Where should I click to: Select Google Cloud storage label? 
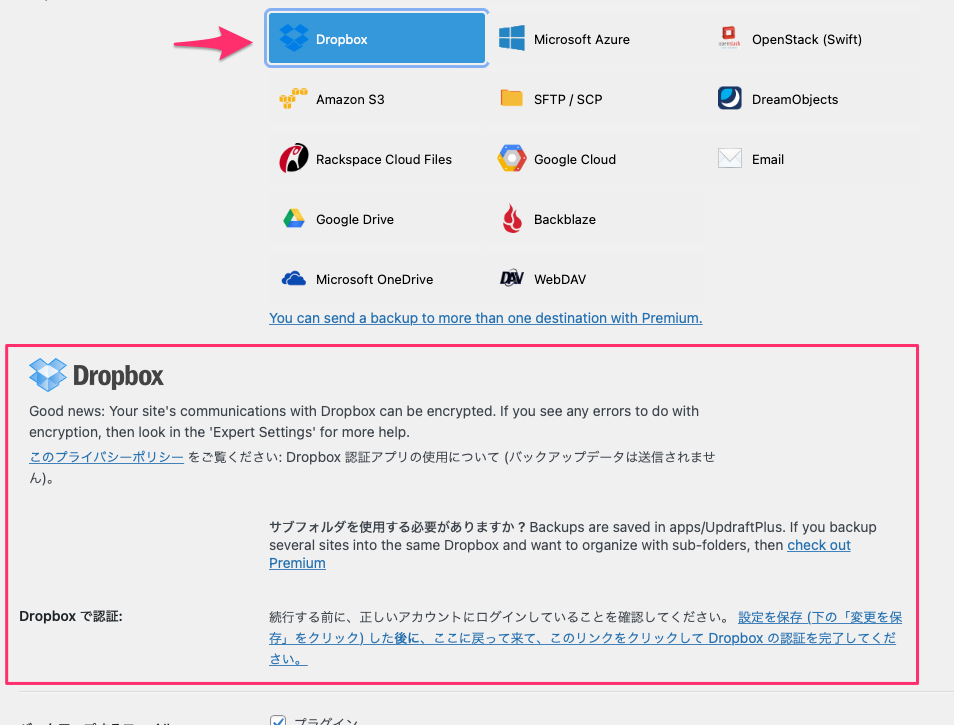pyautogui.click(x=574, y=159)
